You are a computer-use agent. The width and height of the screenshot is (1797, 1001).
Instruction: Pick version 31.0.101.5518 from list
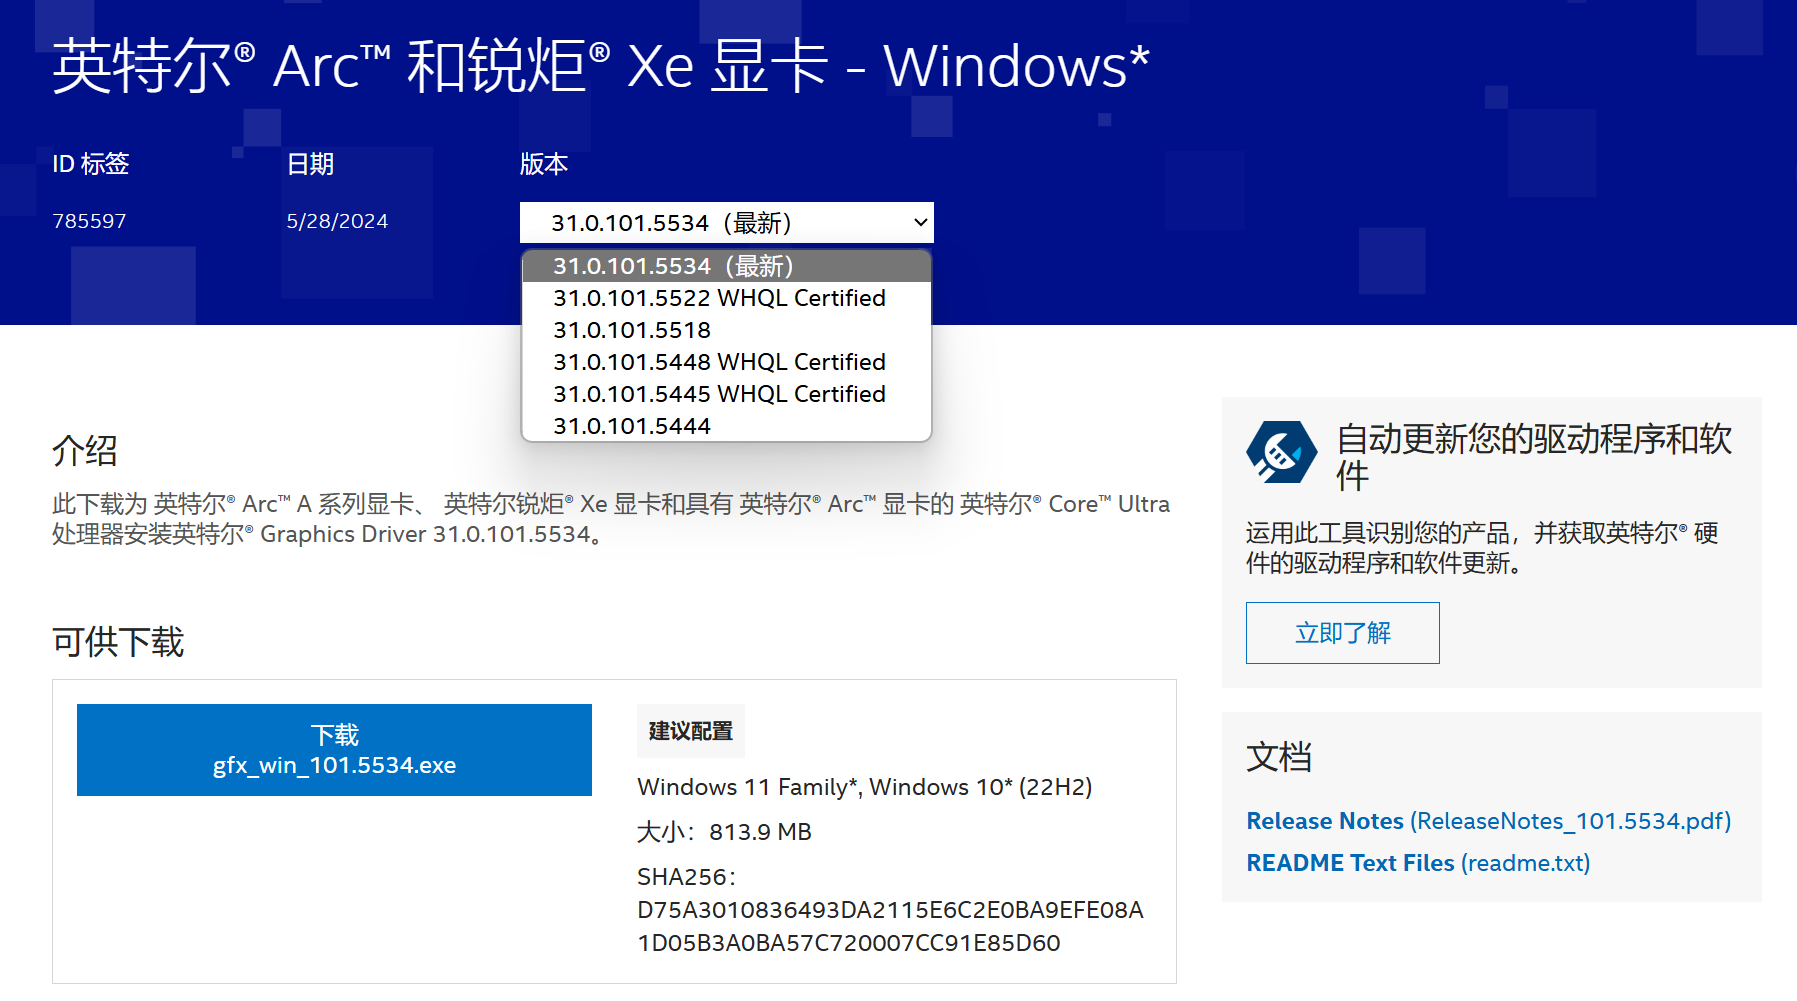(x=727, y=330)
